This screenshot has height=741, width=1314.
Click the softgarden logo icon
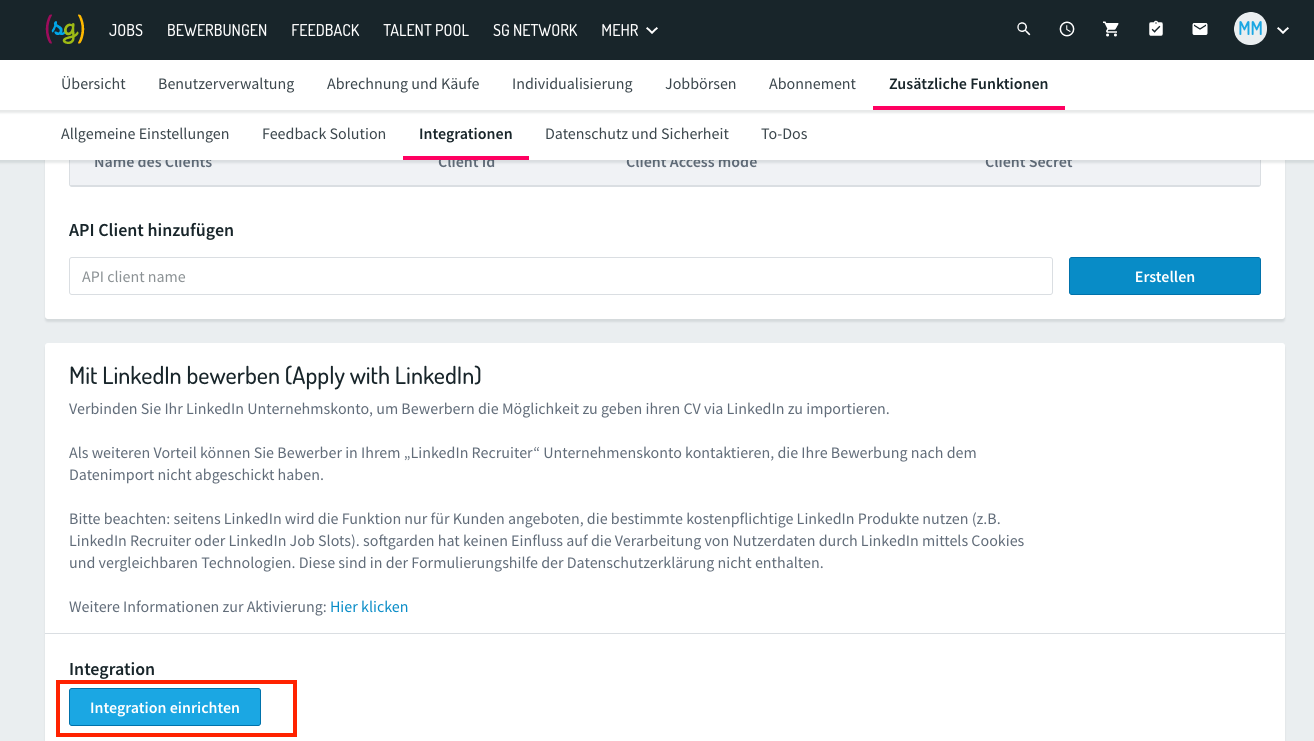click(x=65, y=30)
